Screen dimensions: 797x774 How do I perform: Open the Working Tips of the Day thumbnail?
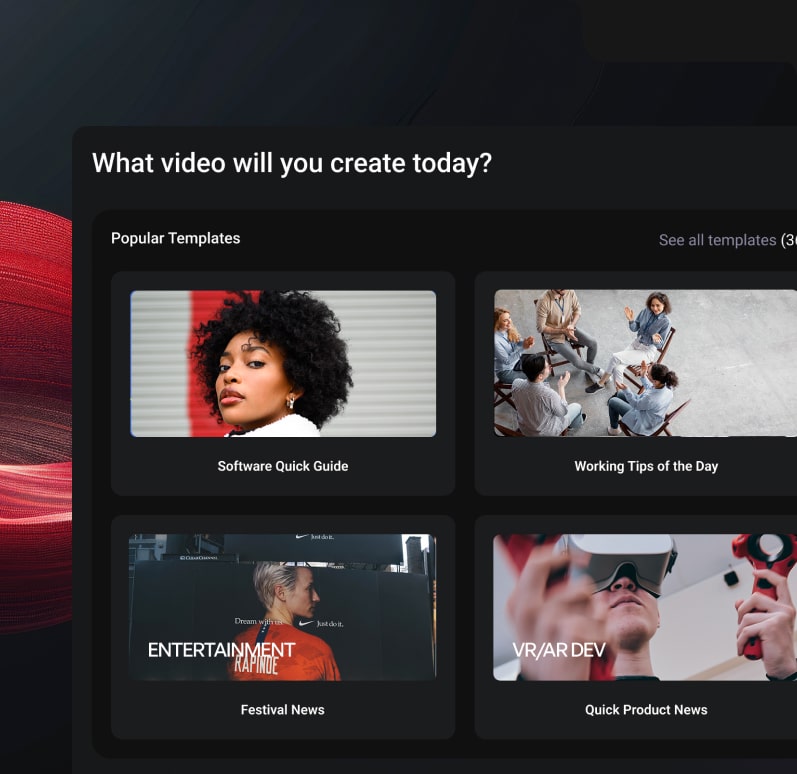[x=645, y=363]
